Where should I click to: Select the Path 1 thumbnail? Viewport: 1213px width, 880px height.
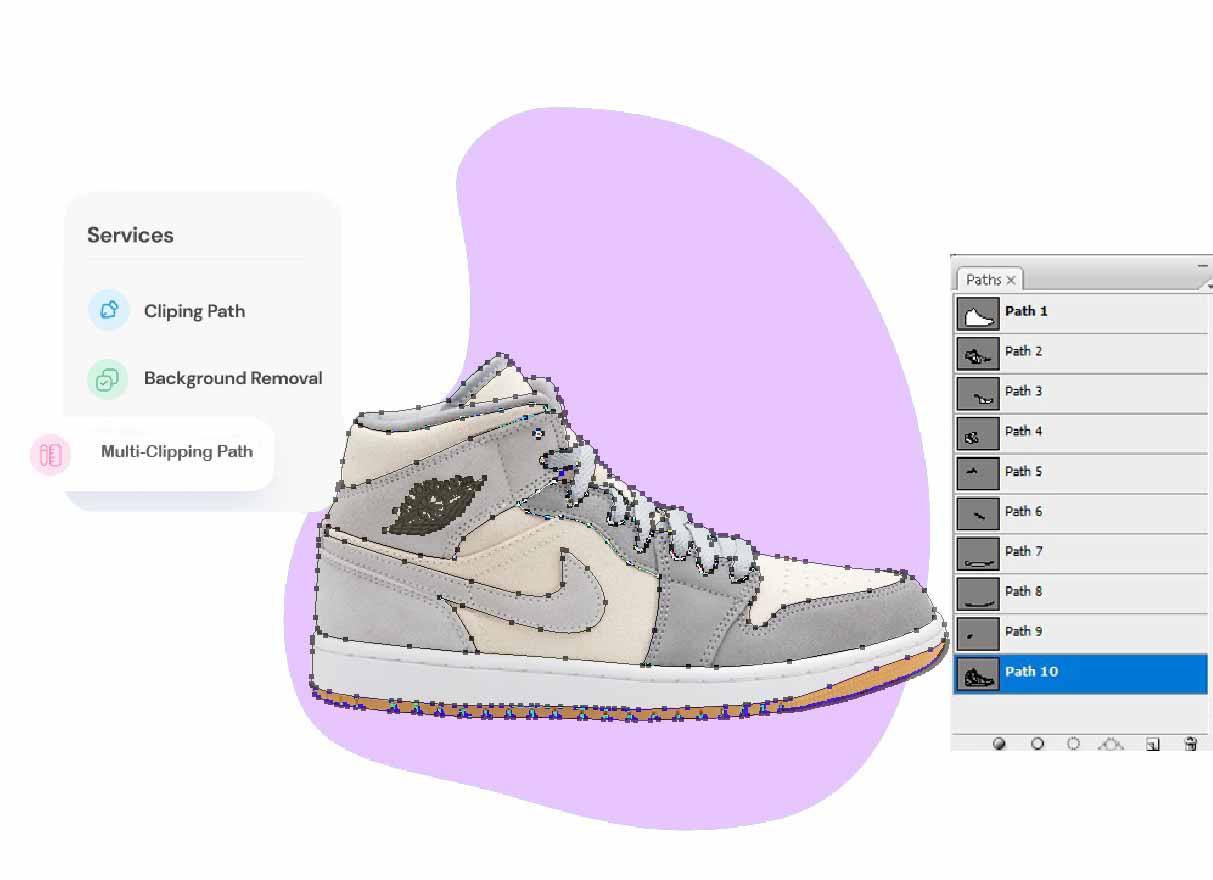(x=977, y=314)
